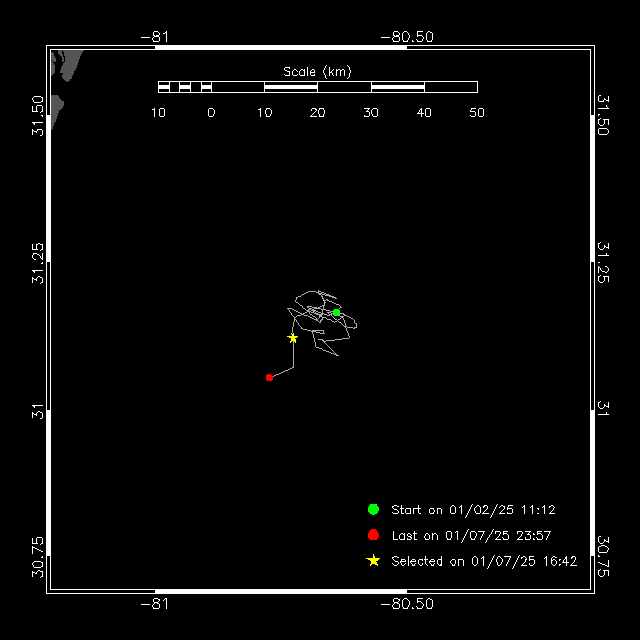Click the 31.25 latitude label on left axis
640x640 pixels.
(x=37, y=261)
